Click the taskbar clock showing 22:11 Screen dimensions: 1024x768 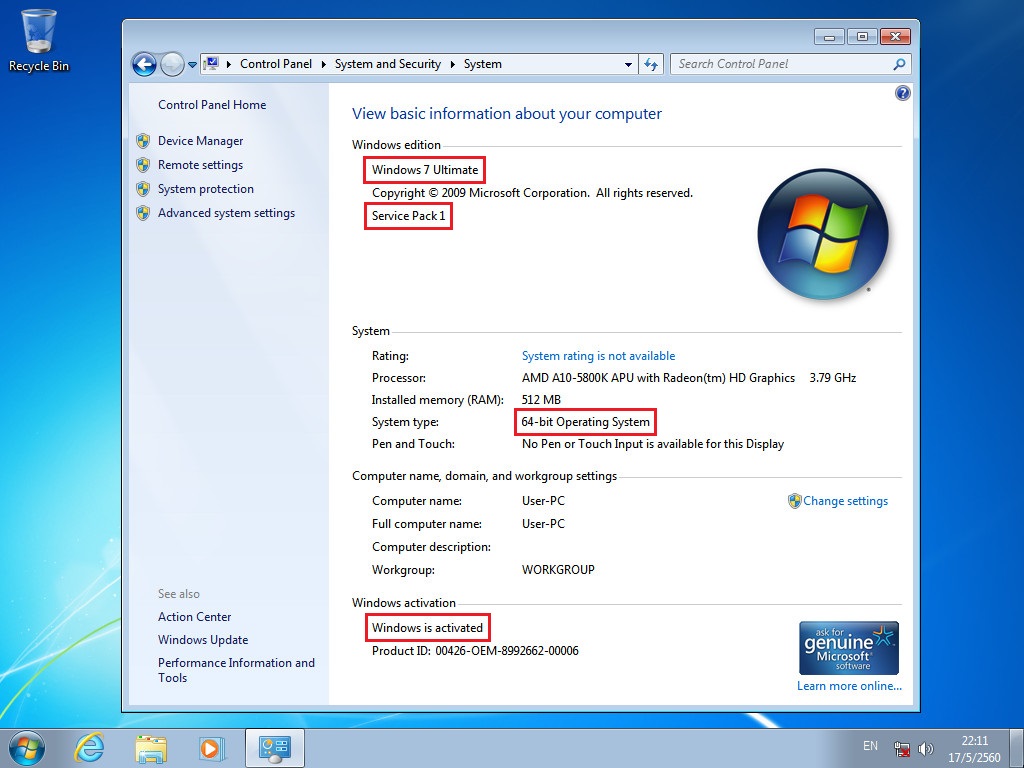[974, 749]
